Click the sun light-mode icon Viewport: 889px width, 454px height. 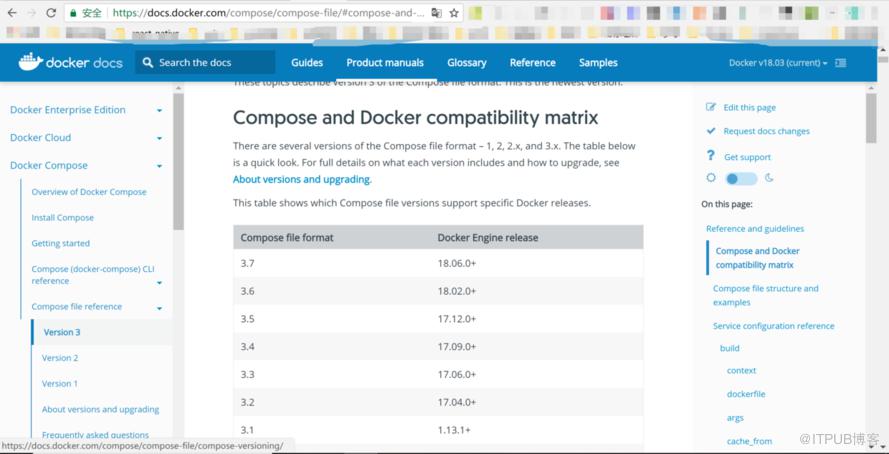coord(711,178)
